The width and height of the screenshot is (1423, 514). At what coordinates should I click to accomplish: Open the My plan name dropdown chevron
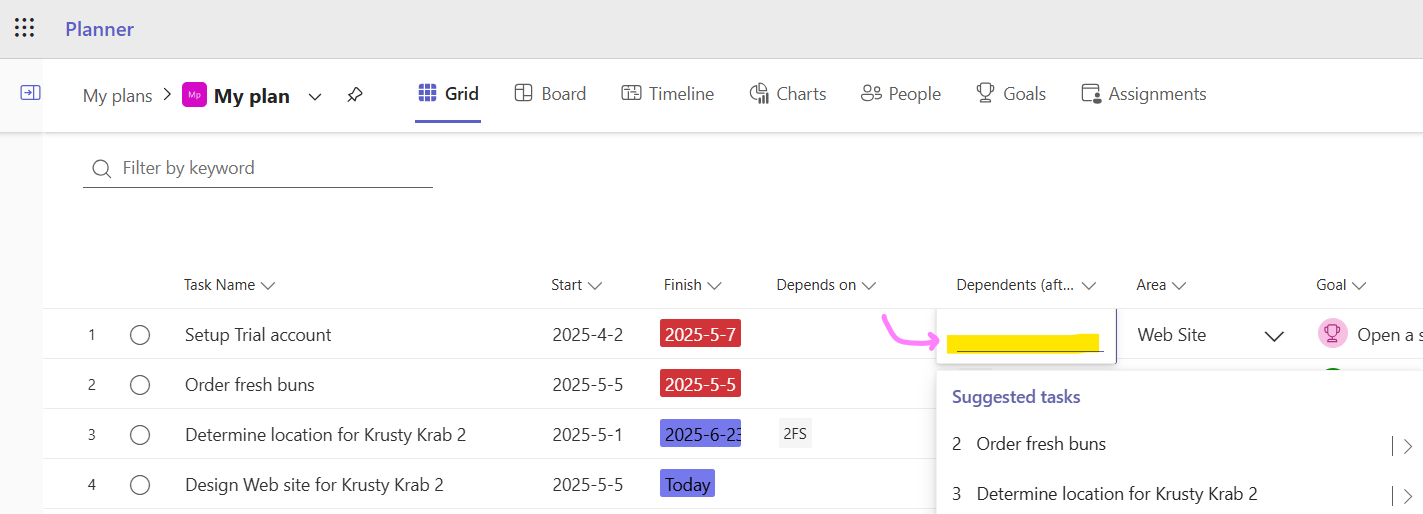pos(315,96)
